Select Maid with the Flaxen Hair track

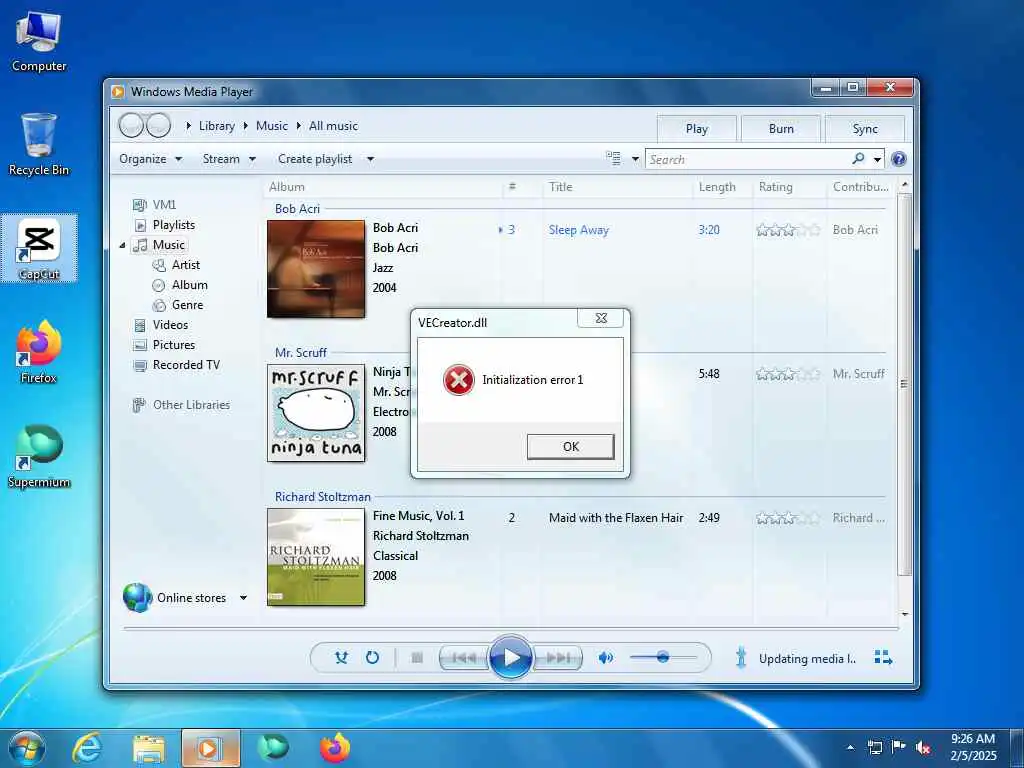tap(616, 518)
